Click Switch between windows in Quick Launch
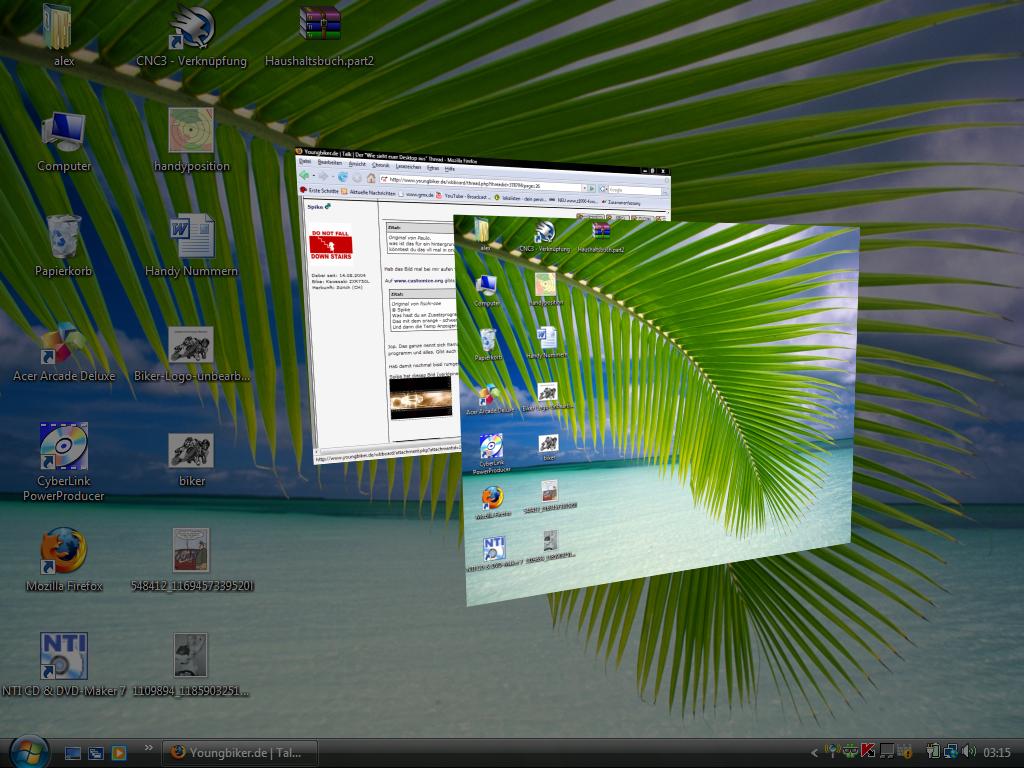Screen dimensions: 1024x768 point(95,753)
